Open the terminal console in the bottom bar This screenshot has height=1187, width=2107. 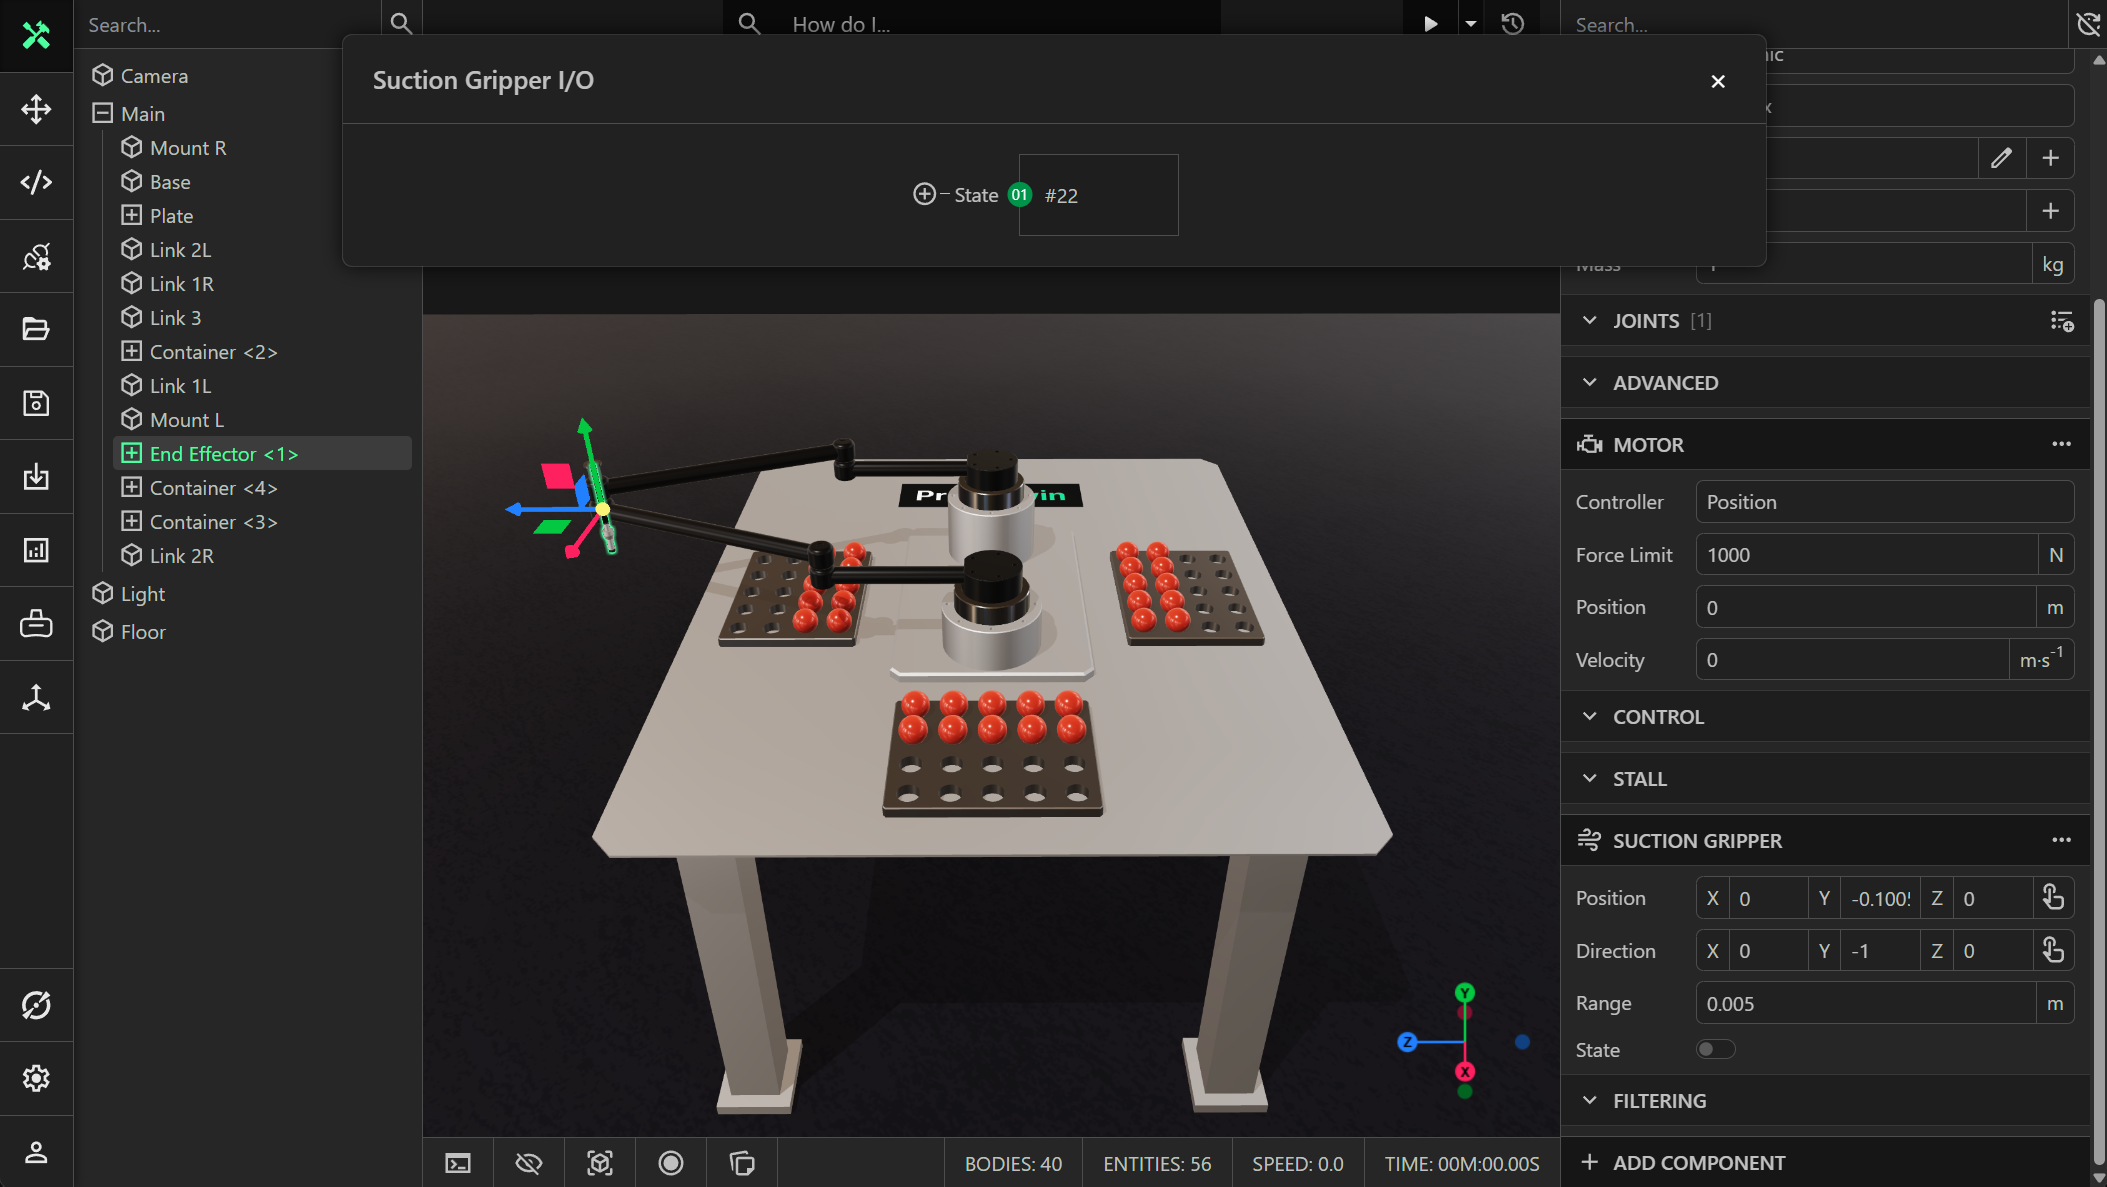(458, 1163)
